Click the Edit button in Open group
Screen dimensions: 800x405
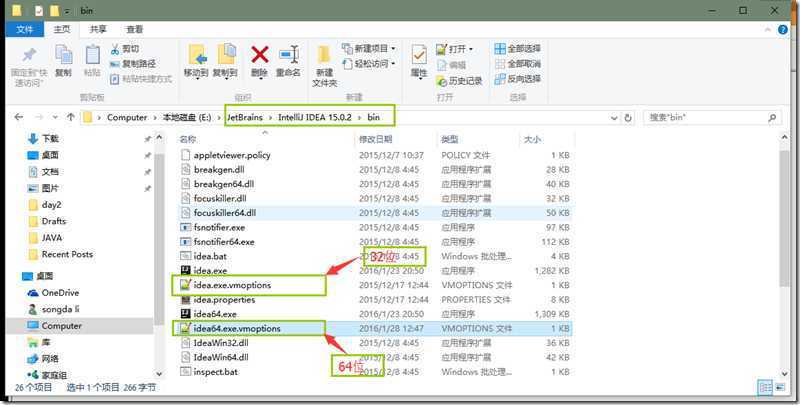click(451, 65)
